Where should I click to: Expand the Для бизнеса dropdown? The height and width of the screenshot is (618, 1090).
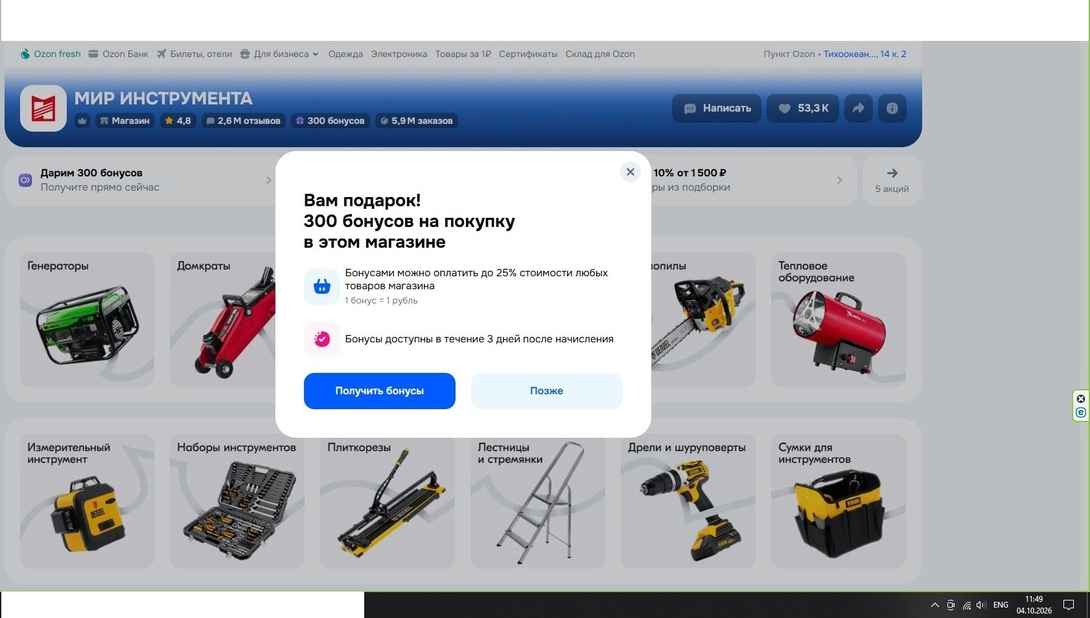279,54
